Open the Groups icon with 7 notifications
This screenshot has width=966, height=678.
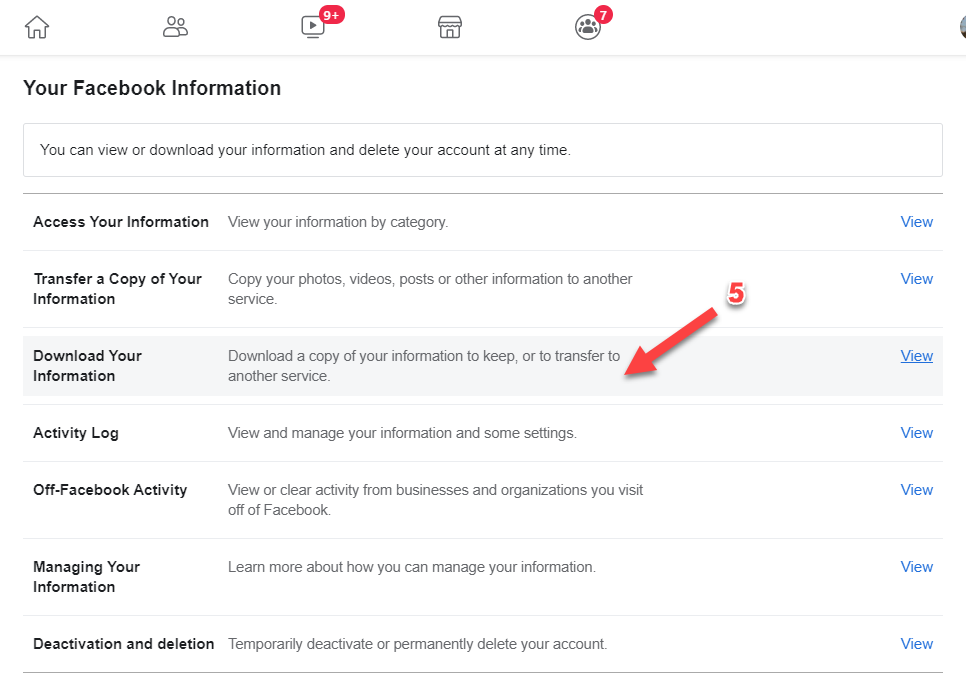tap(588, 27)
